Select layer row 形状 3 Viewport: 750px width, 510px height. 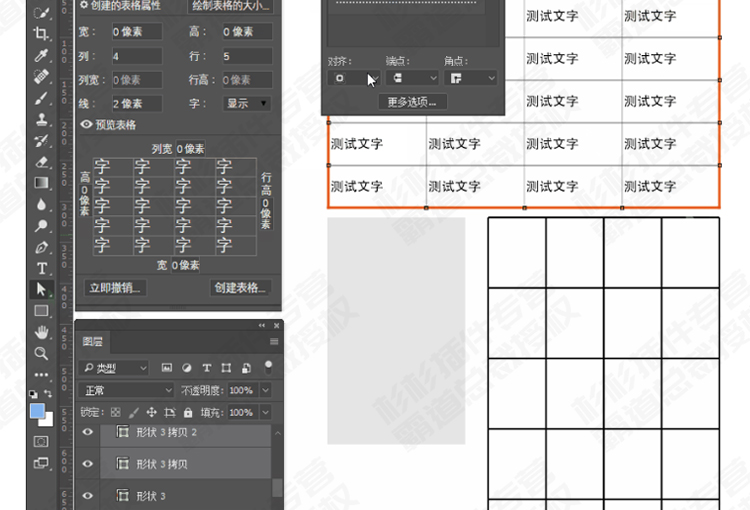click(x=186, y=496)
